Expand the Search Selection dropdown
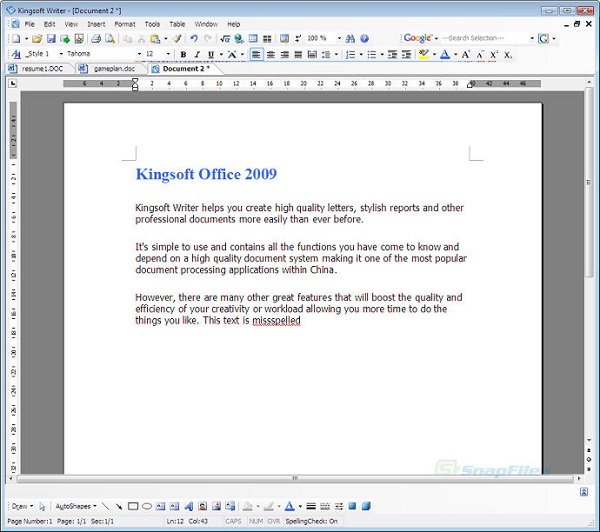The width and height of the screenshot is (600, 532). pos(532,38)
